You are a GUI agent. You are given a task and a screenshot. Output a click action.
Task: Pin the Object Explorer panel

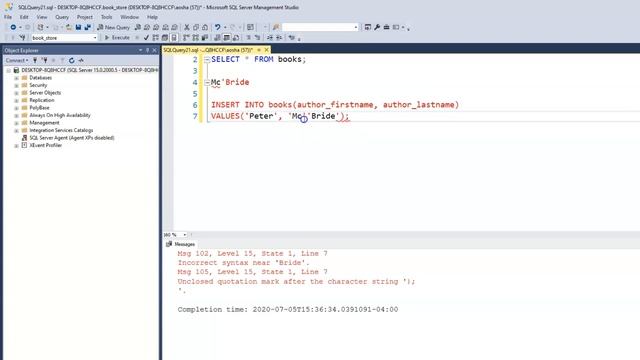coord(147,50)
